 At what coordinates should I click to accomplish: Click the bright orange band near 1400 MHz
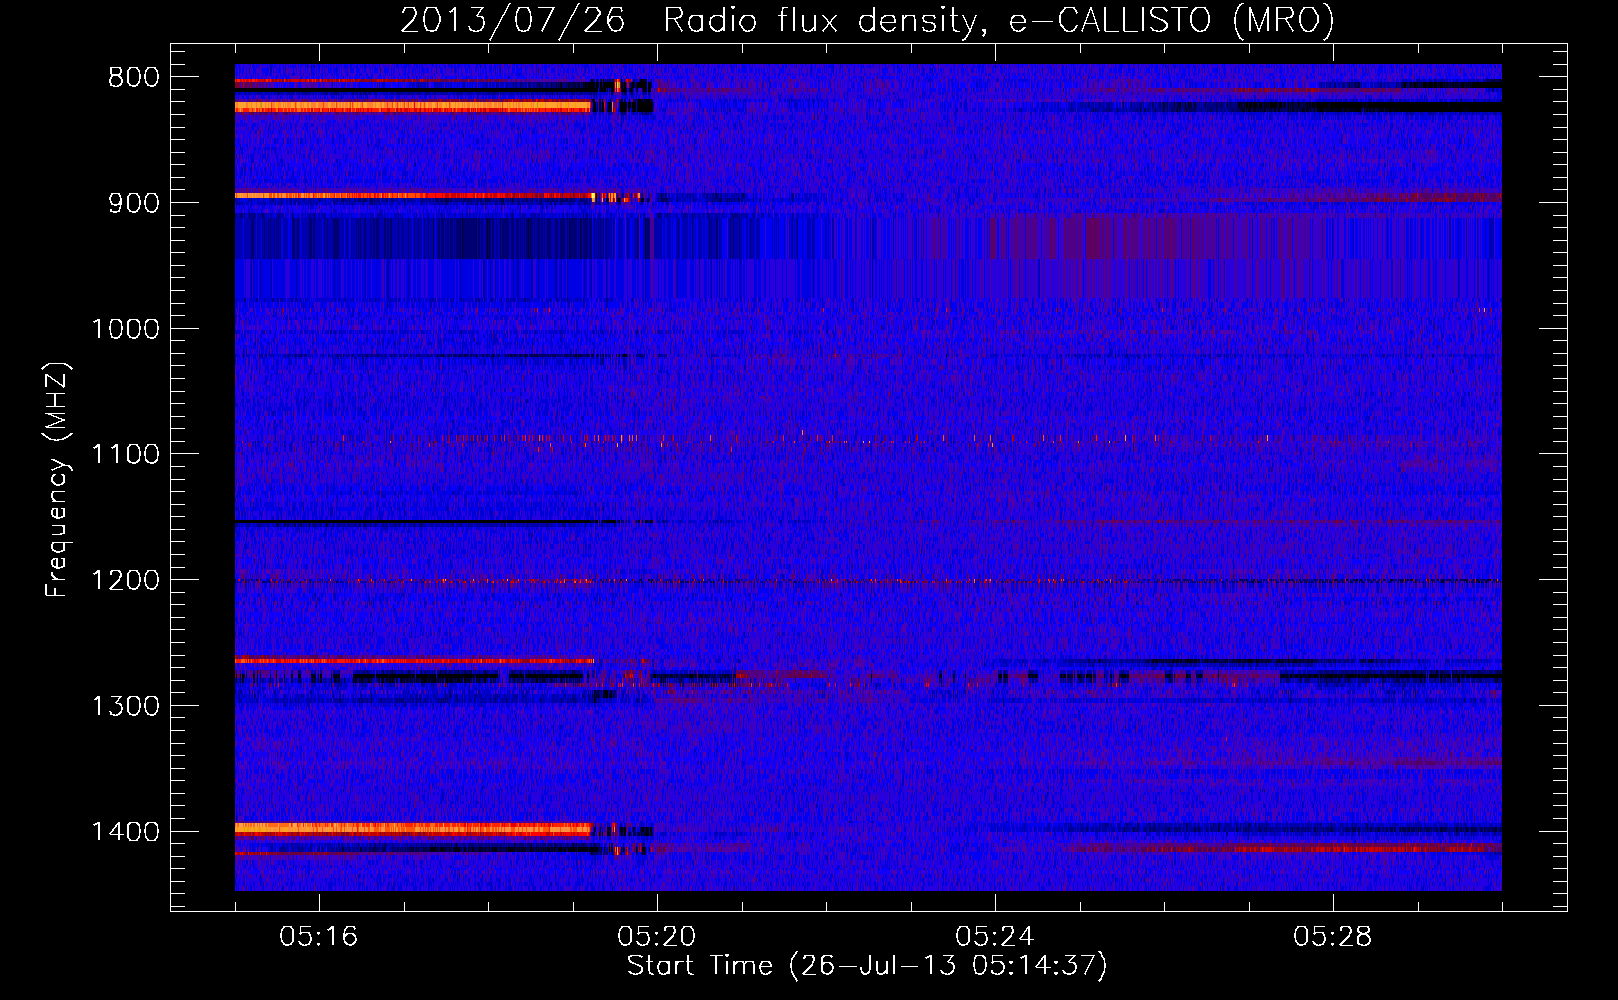pyautogui.click(x=413, y=829)
